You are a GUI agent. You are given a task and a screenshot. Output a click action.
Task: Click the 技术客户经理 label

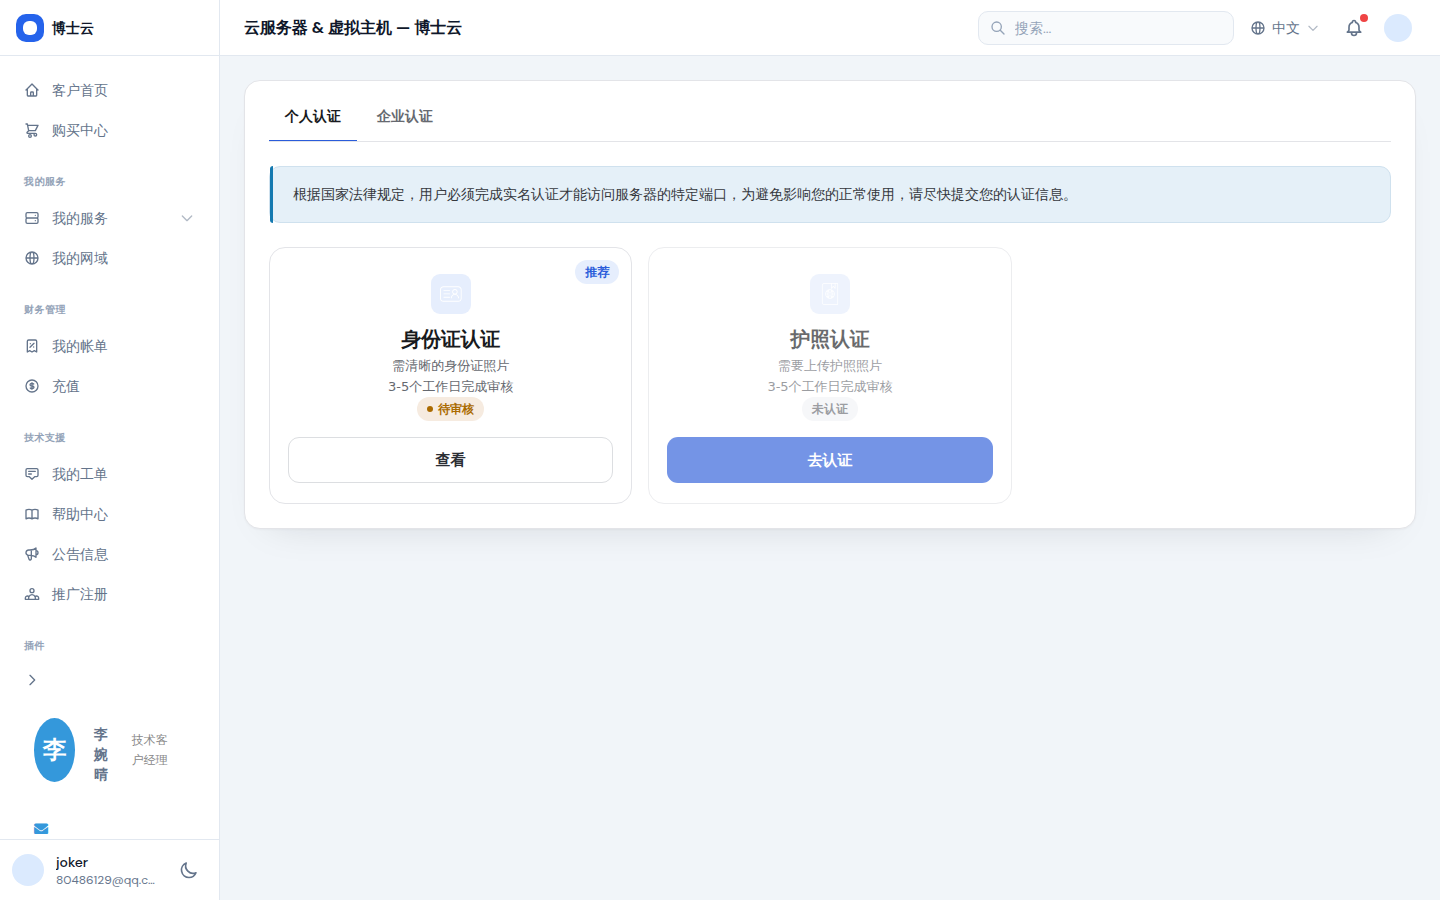(x=150, y=750)
